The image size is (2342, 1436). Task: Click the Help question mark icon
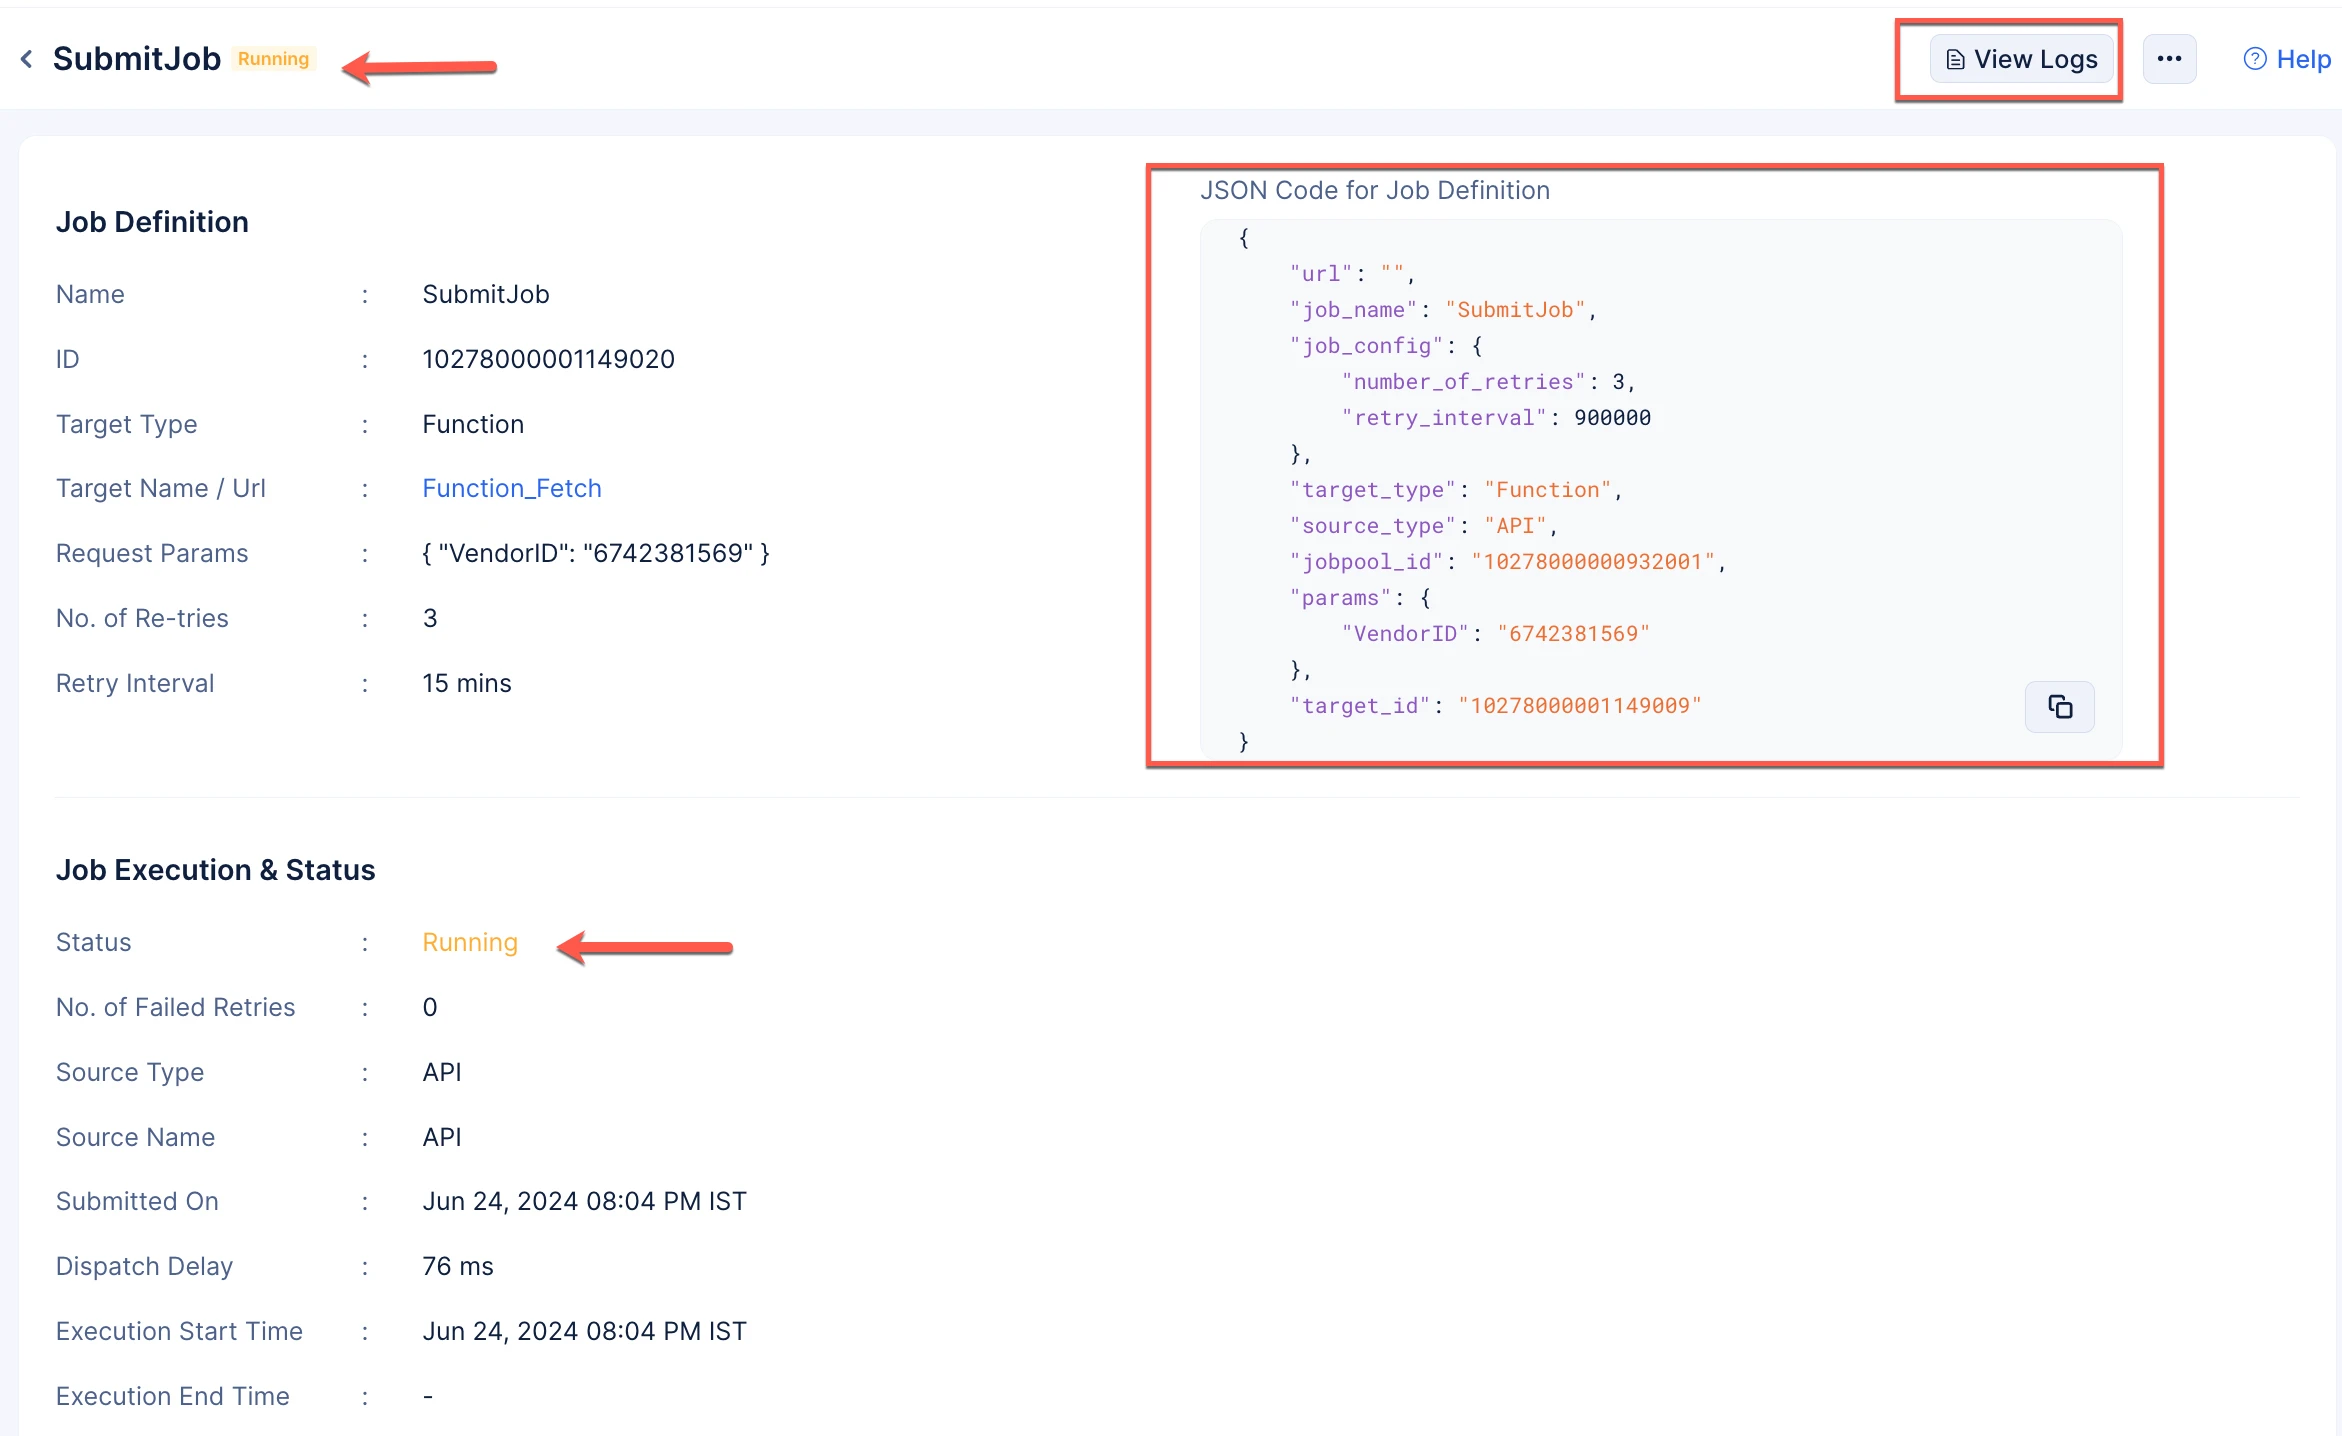[x=2255, y=60]
